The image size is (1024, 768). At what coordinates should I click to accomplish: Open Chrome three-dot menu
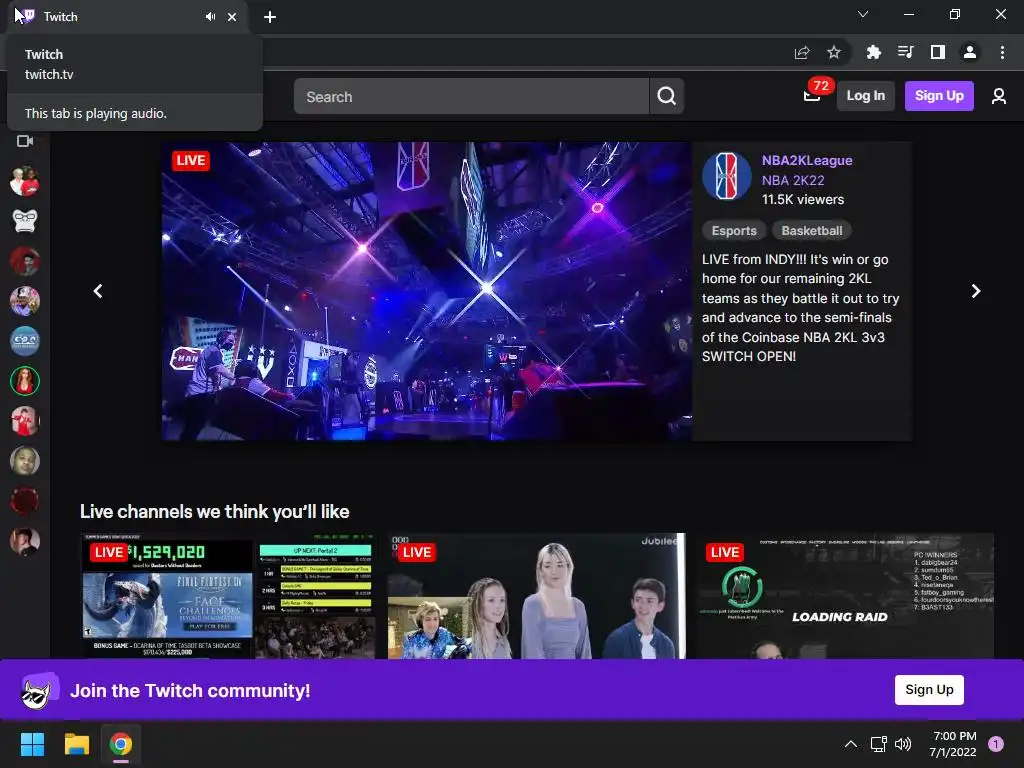(1002, 52)
